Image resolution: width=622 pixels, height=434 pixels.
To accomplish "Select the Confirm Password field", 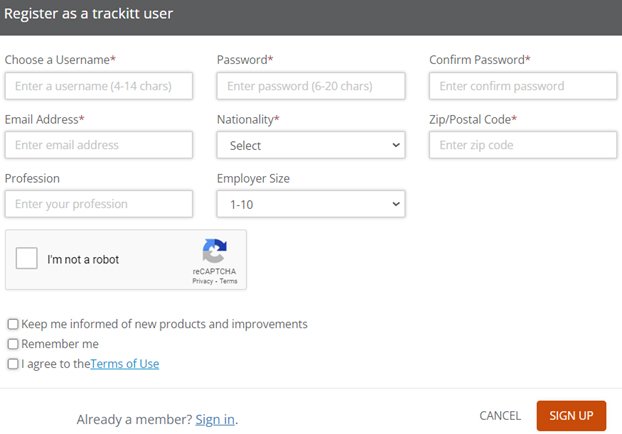I will pyautogui.click(x=523, y=86).
